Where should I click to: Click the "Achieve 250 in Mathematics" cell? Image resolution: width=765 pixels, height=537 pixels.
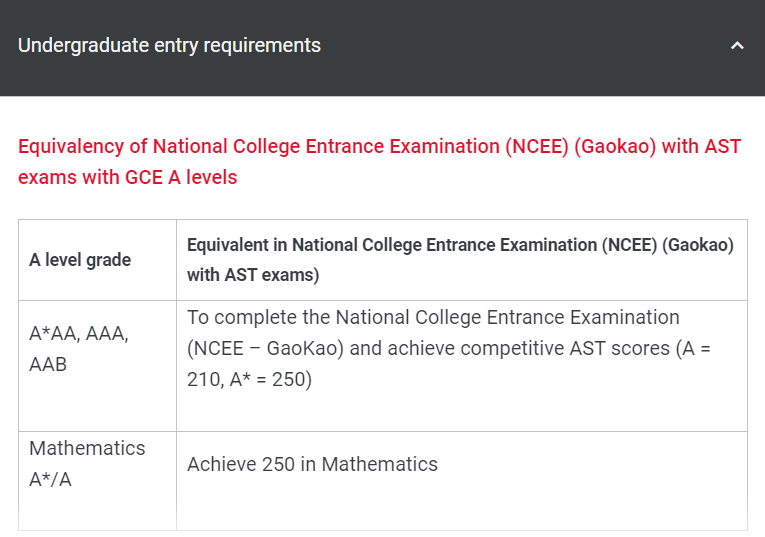[312, 464]
